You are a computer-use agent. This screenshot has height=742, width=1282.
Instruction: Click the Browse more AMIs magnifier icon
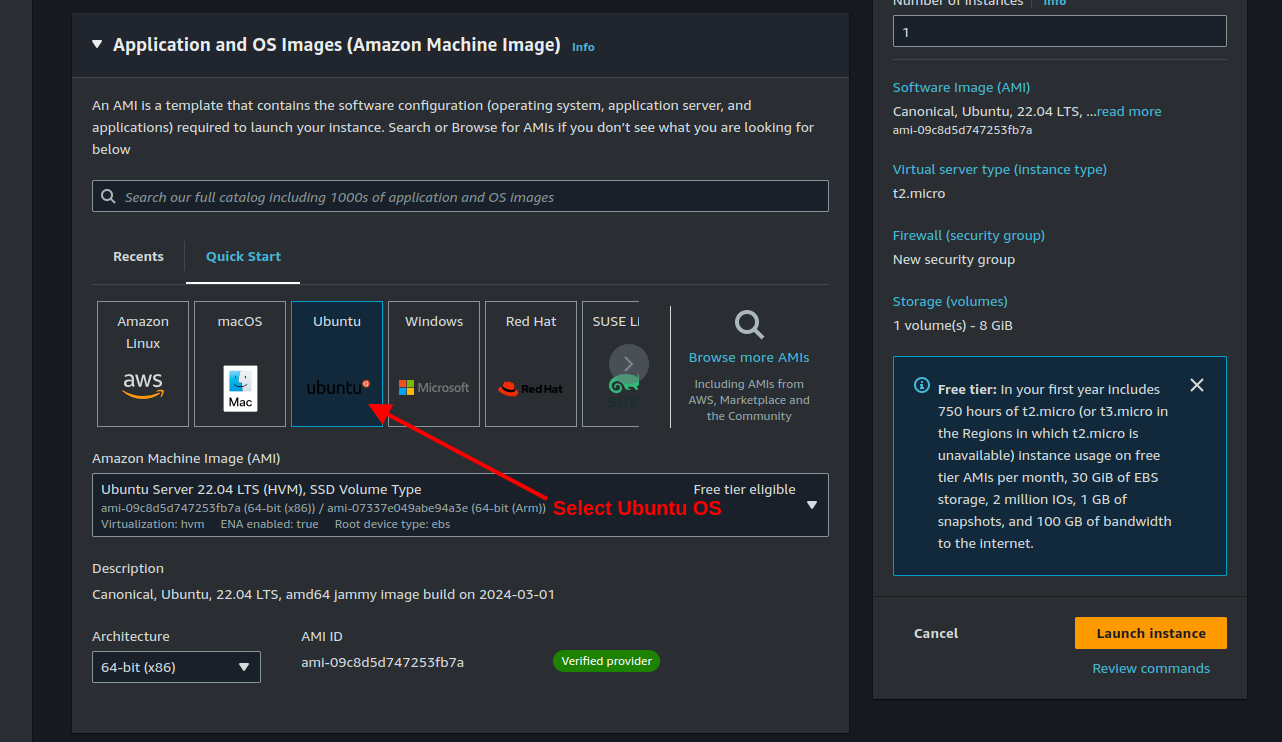[x=749, y=325]
